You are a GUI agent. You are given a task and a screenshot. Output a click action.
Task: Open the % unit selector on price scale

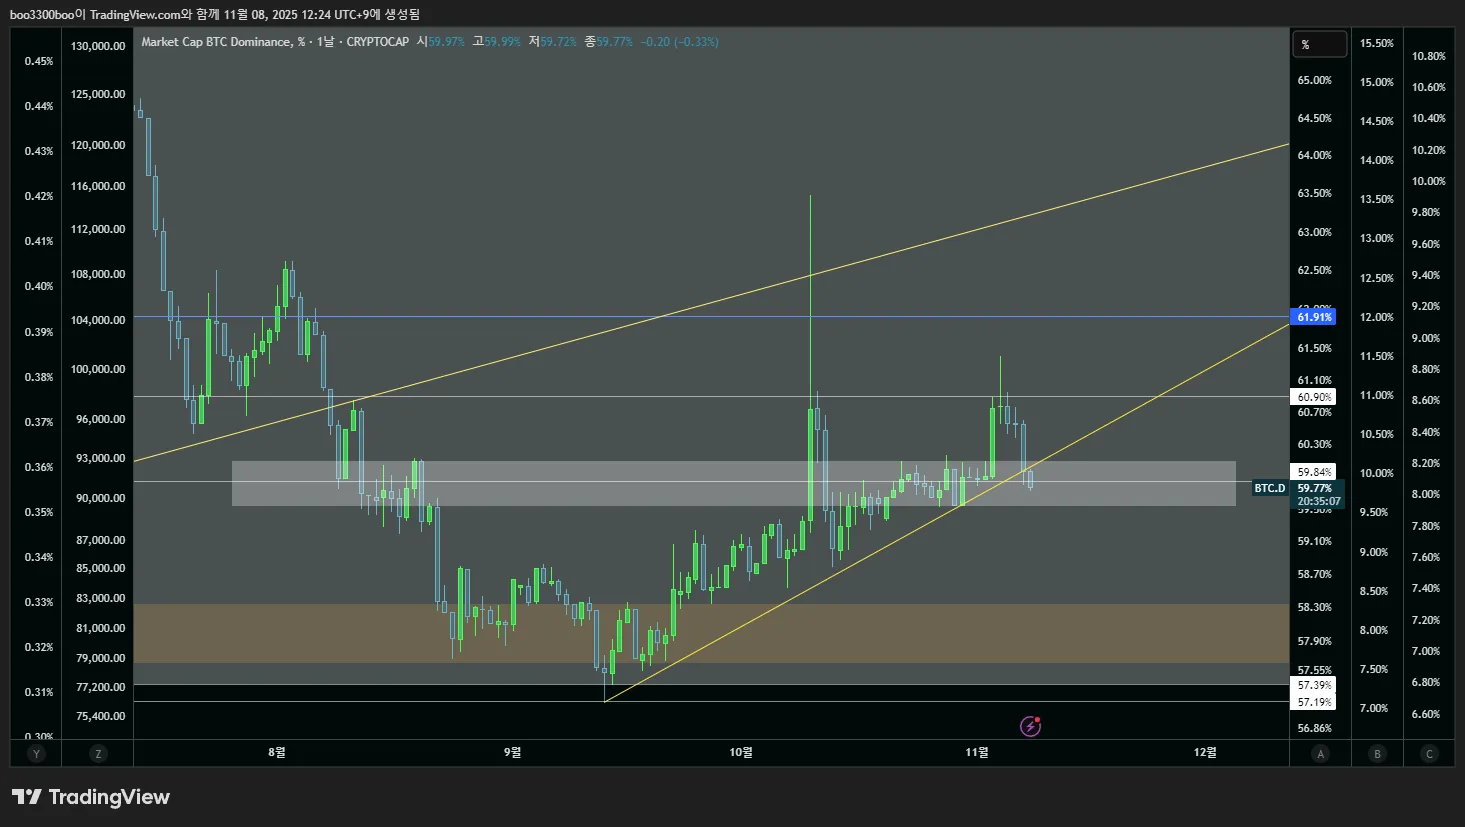[1319, 45]
